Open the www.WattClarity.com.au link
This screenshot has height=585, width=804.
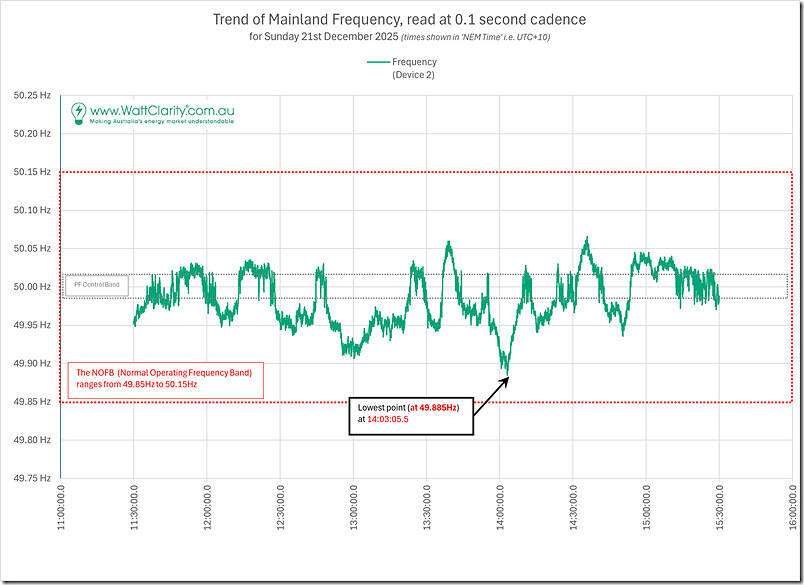pyautogui.click(x=161, y=109)
